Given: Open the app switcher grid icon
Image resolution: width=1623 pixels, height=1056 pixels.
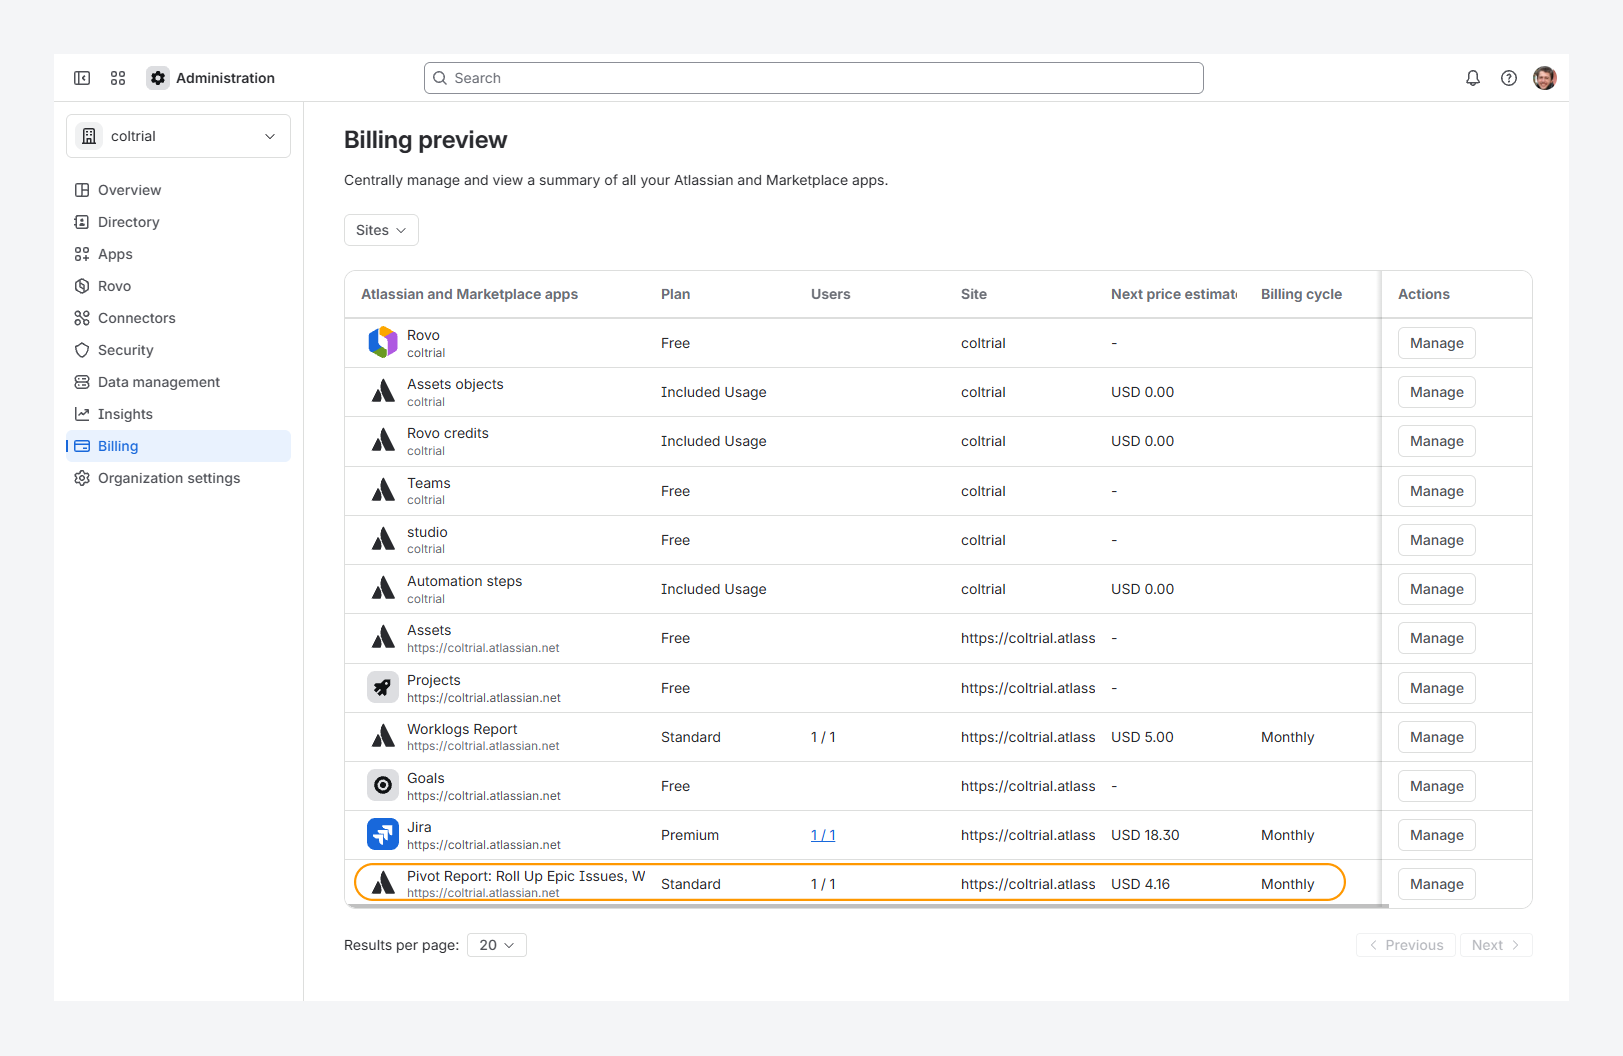Looking at the screenshot, I should (118, 78).
